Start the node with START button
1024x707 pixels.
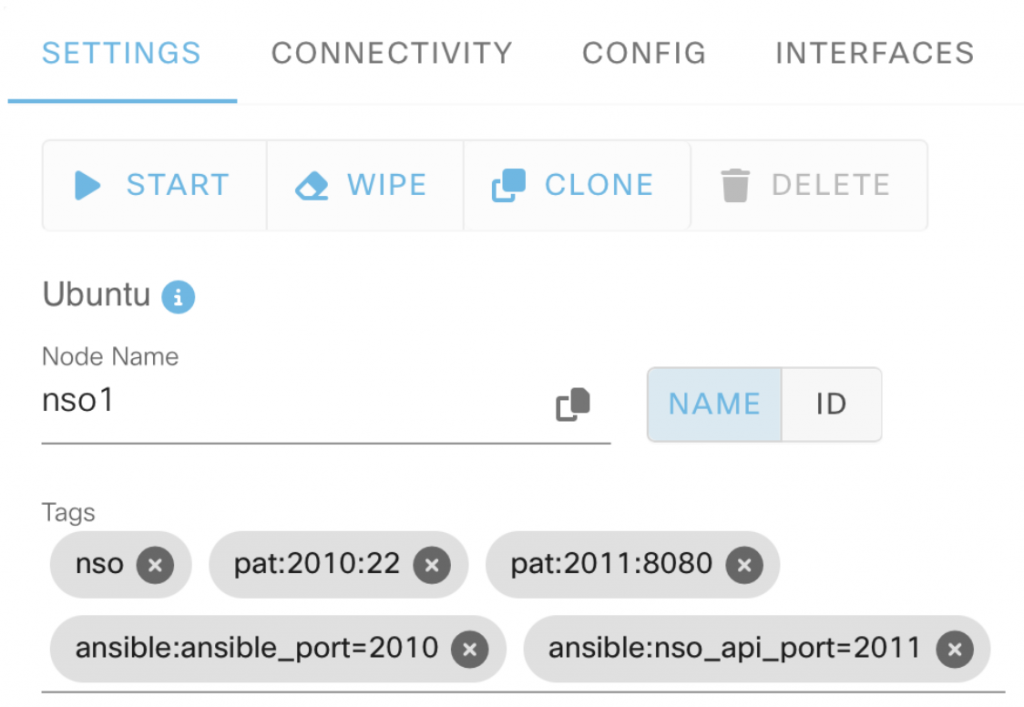point(154,185)
